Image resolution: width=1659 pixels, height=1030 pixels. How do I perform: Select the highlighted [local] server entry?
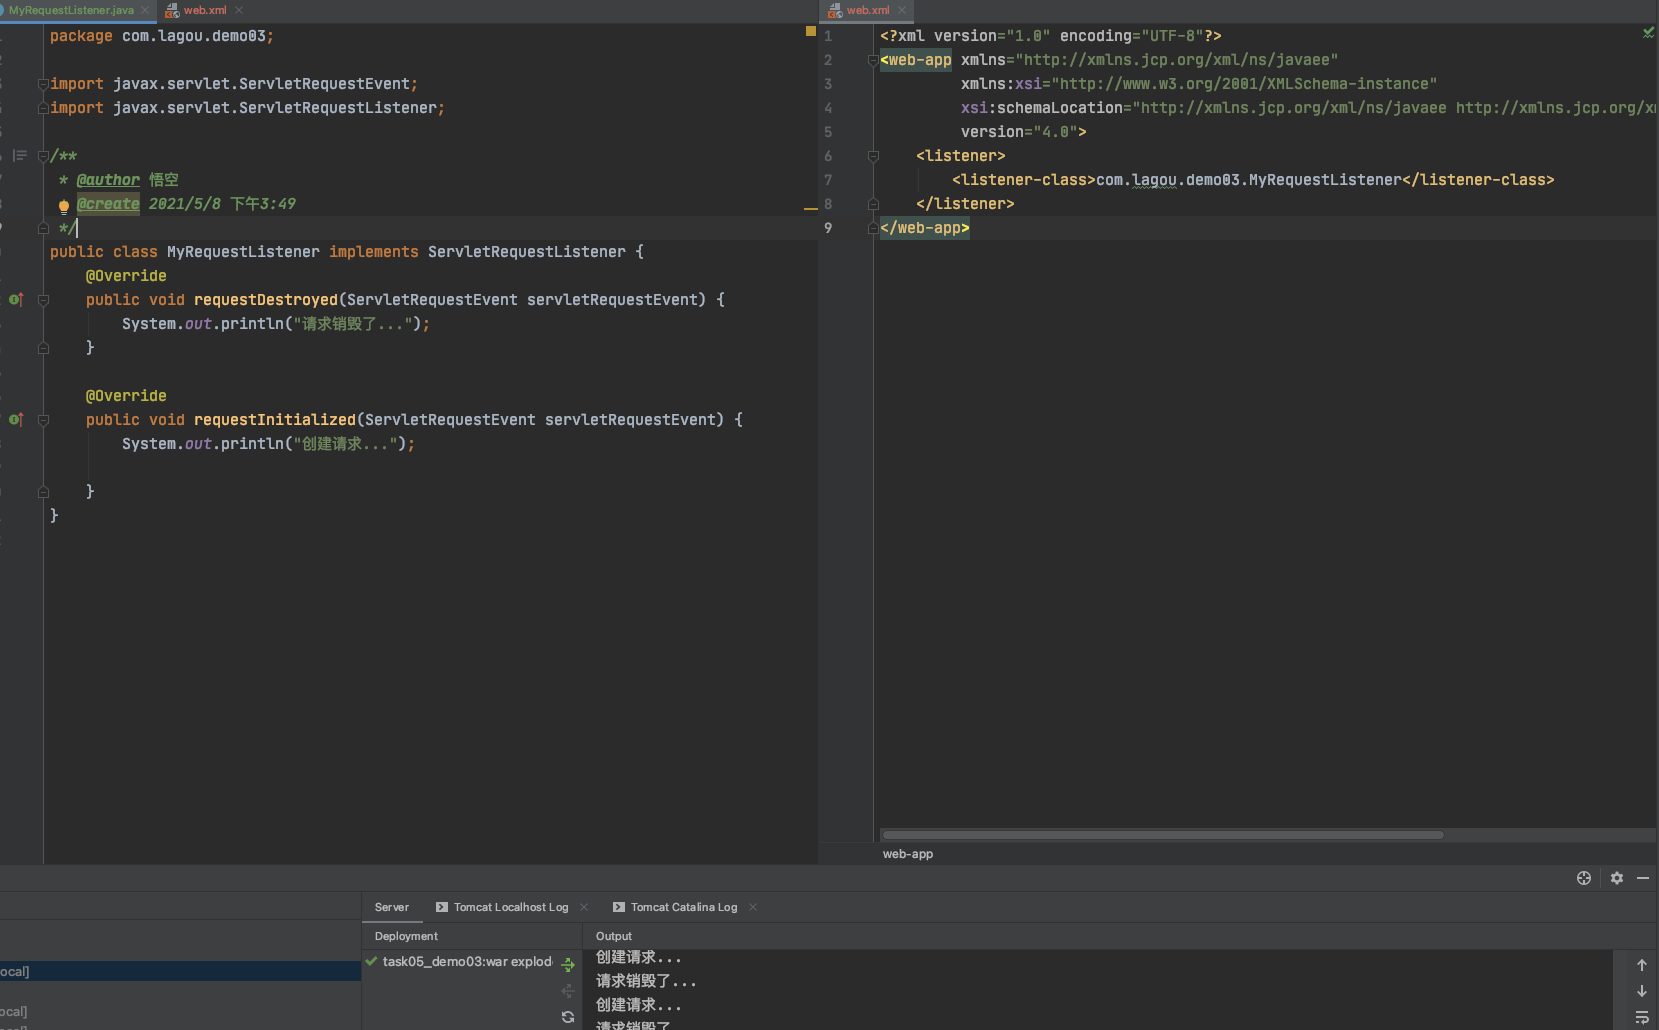pos(180,971)
